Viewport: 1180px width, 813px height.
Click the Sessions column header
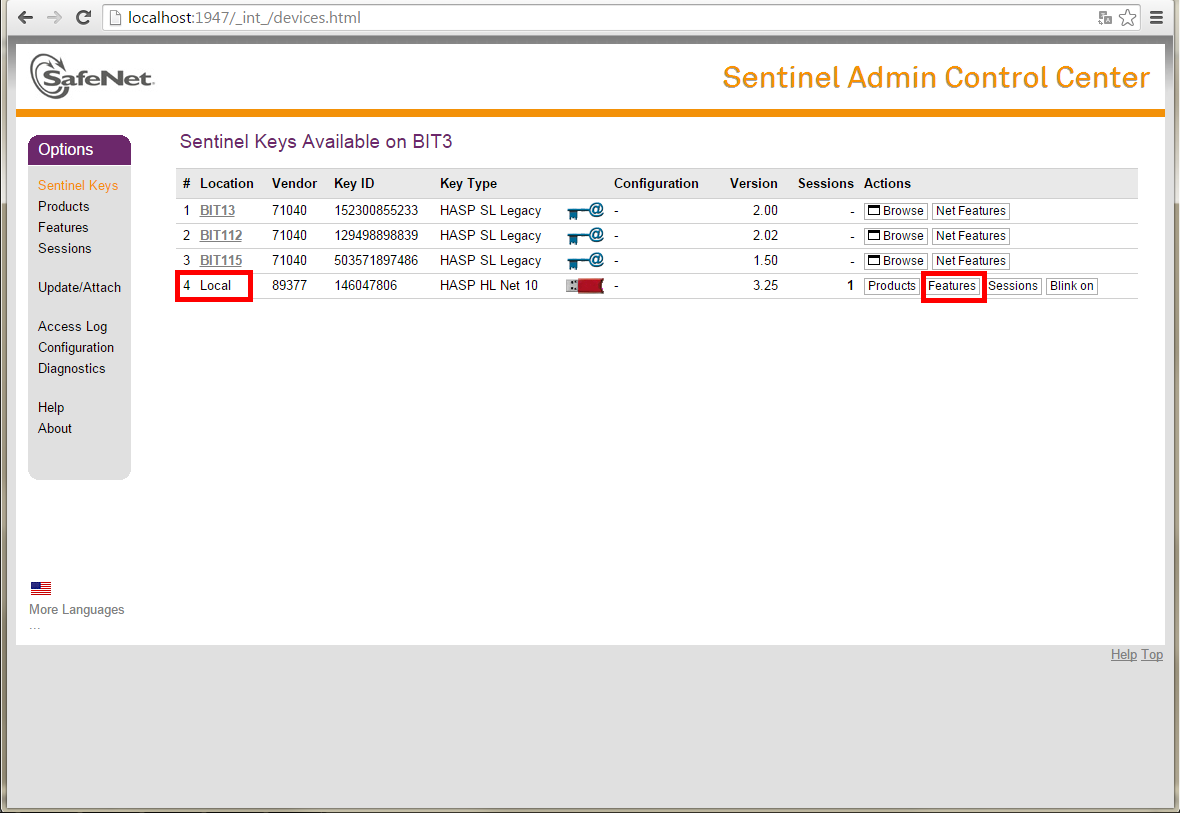tap(826, 184)
